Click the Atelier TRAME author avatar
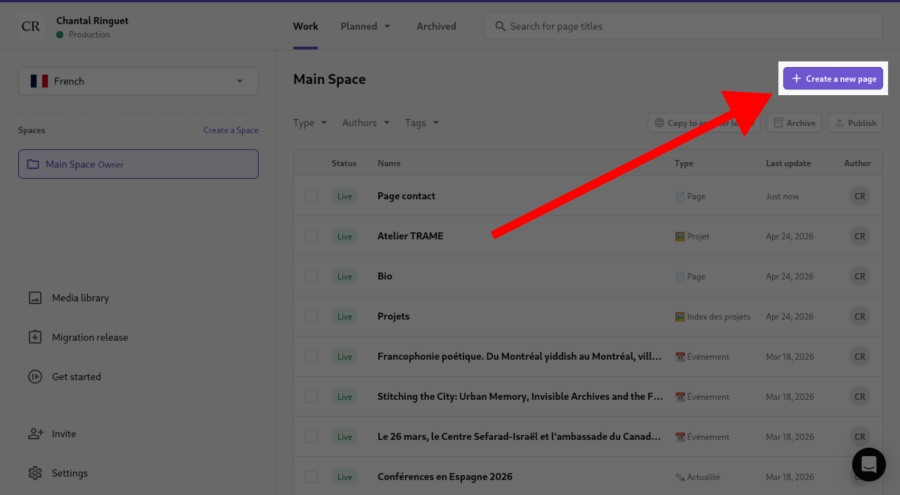Screen dimensions: 900x495 859,236
